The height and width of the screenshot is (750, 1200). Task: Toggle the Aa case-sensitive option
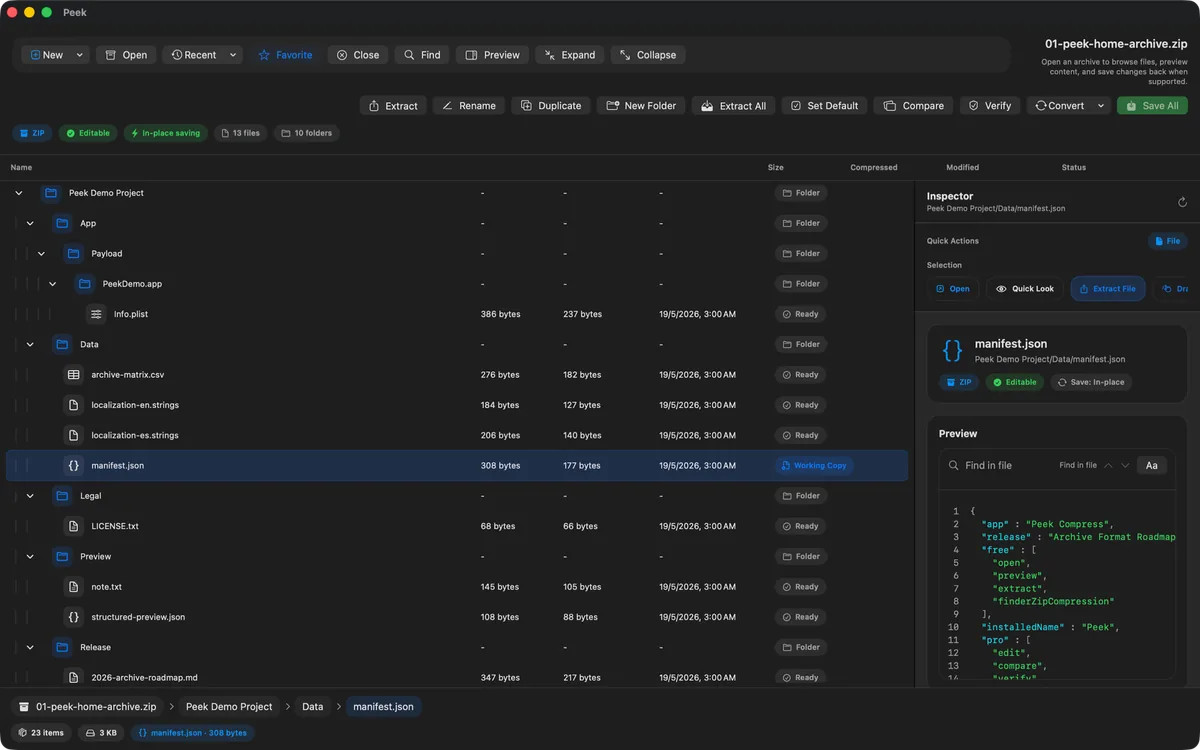click(x=1152, y=465)
